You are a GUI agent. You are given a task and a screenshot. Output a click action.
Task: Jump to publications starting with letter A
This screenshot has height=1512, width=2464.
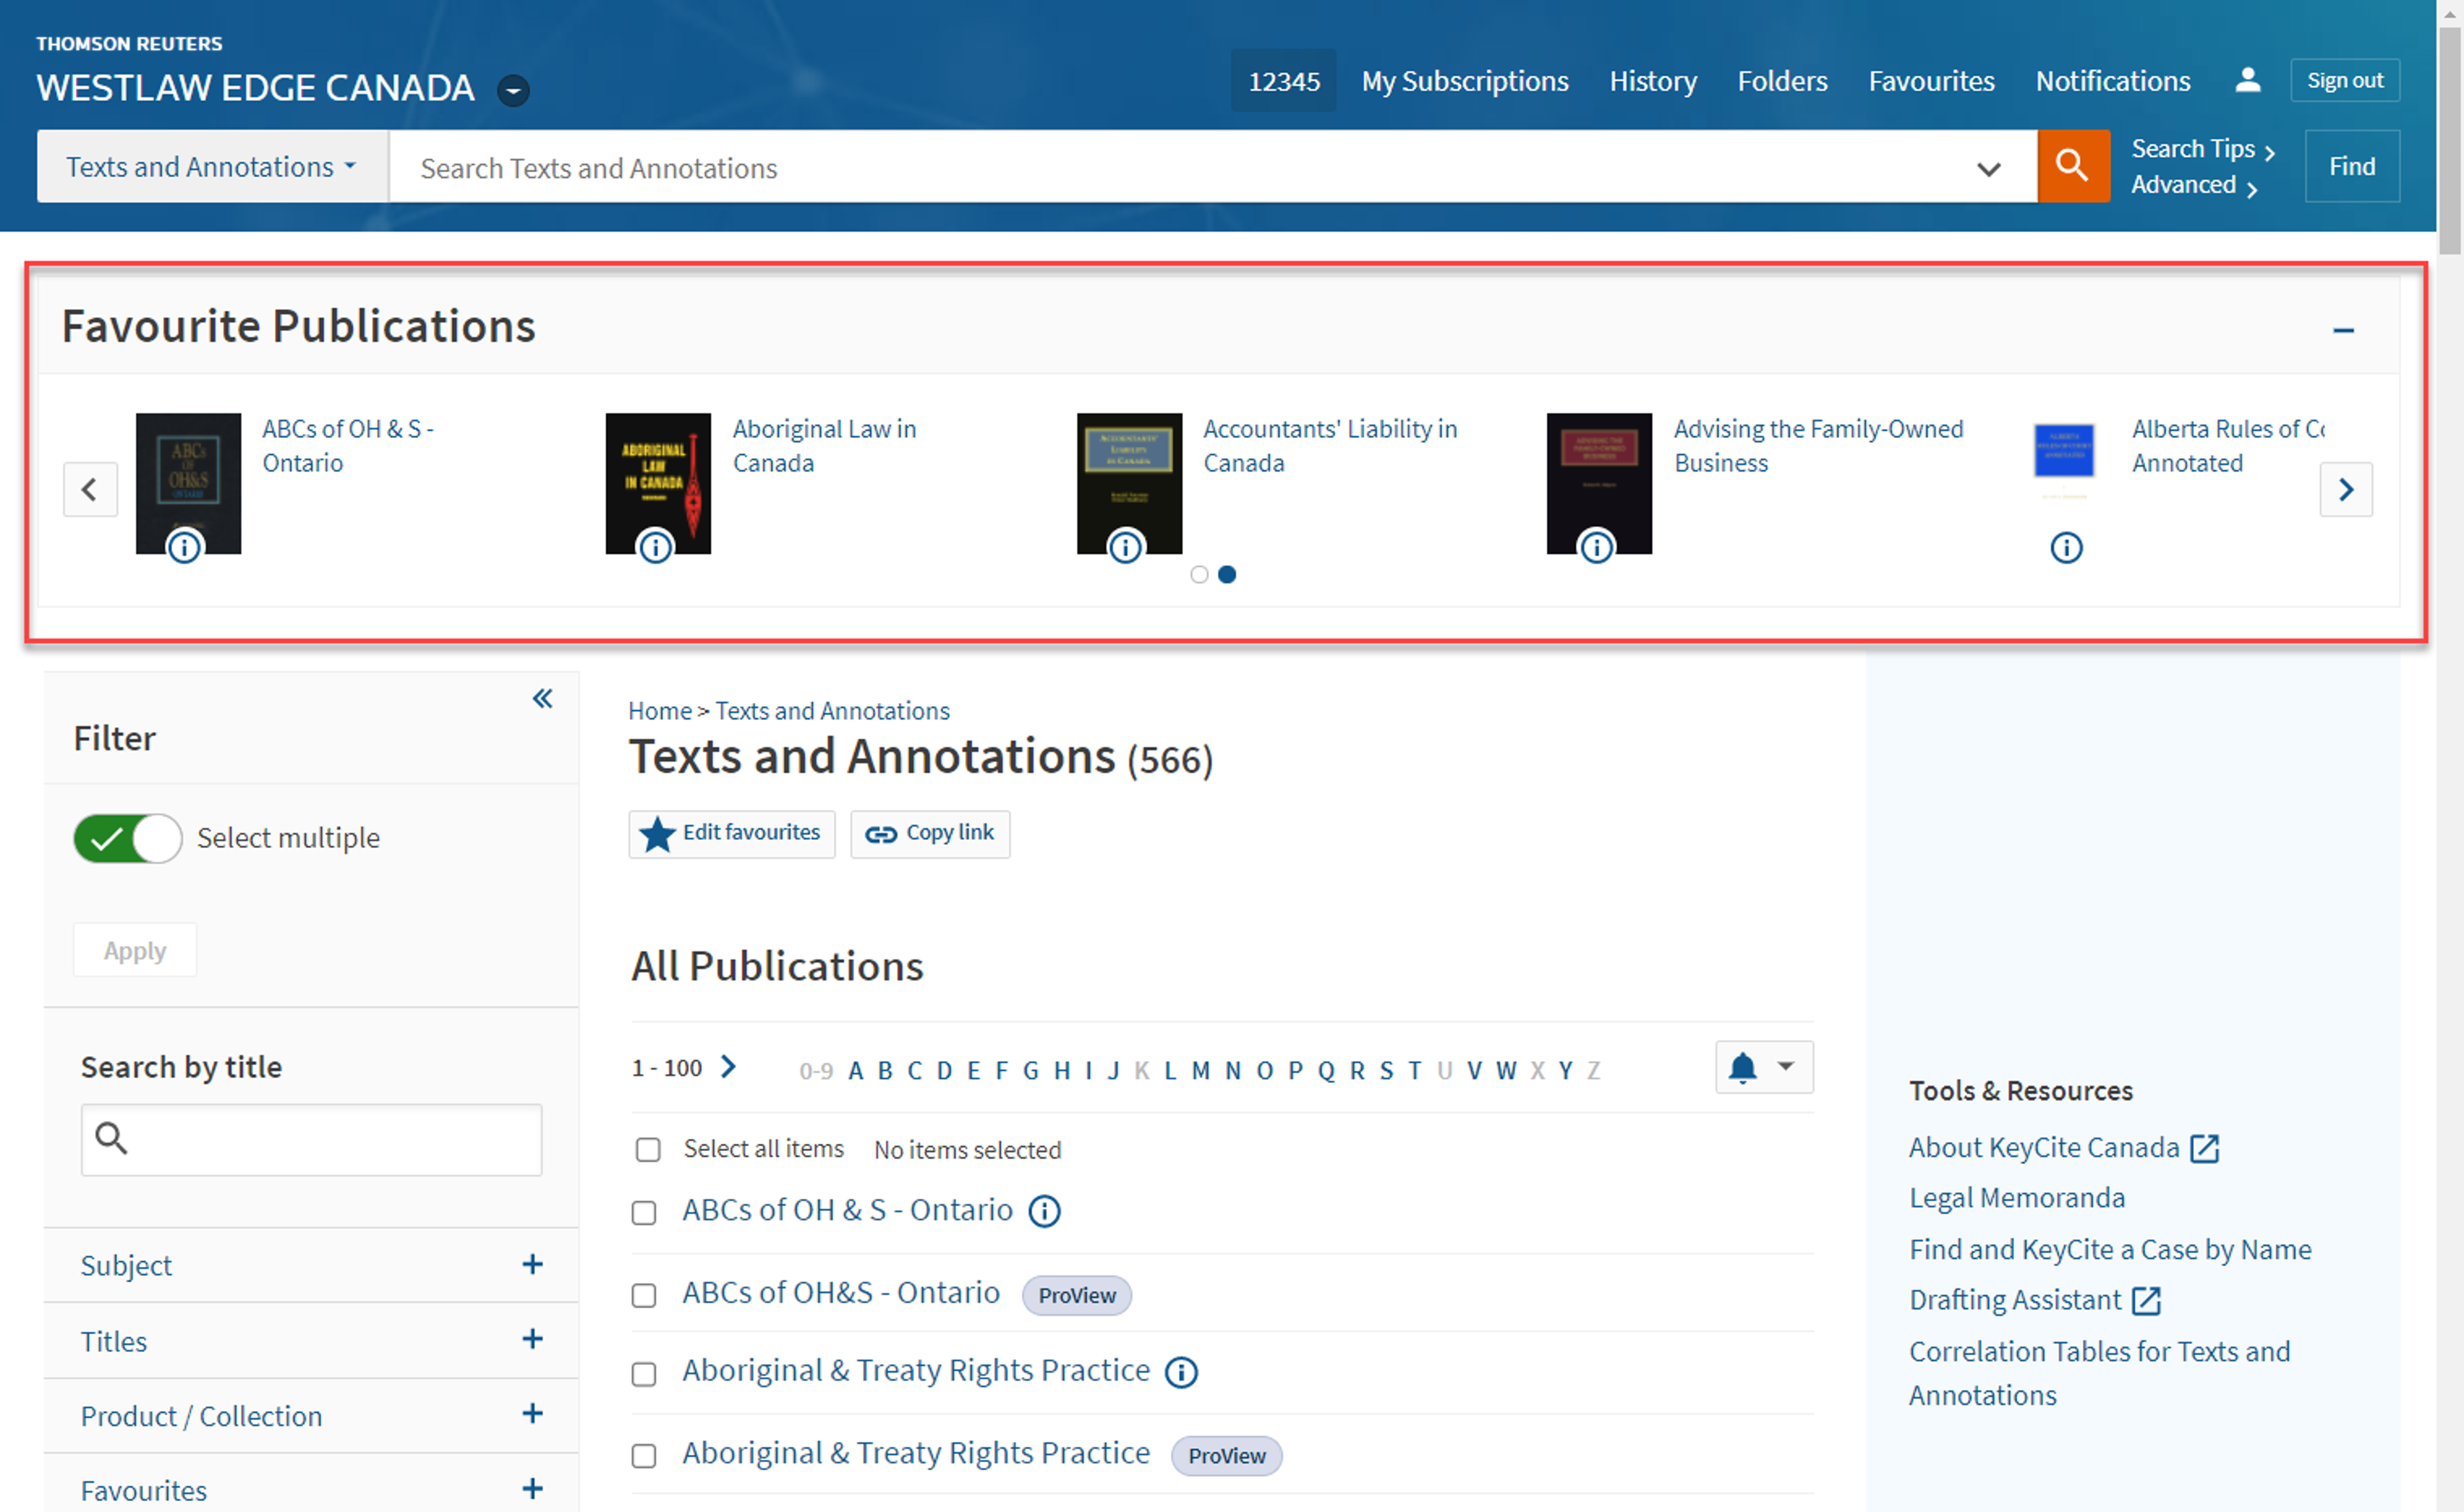point(855,1070)
